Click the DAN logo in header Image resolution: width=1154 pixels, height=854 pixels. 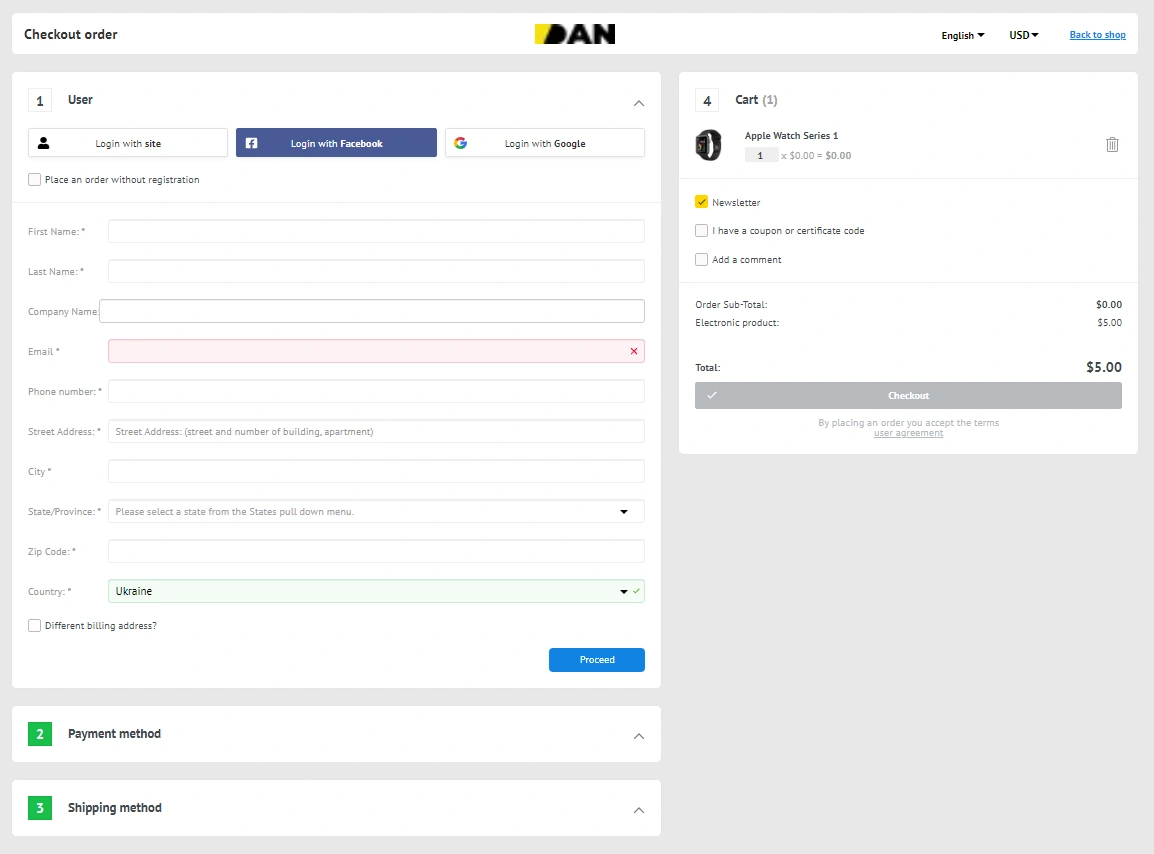[575, 34]
